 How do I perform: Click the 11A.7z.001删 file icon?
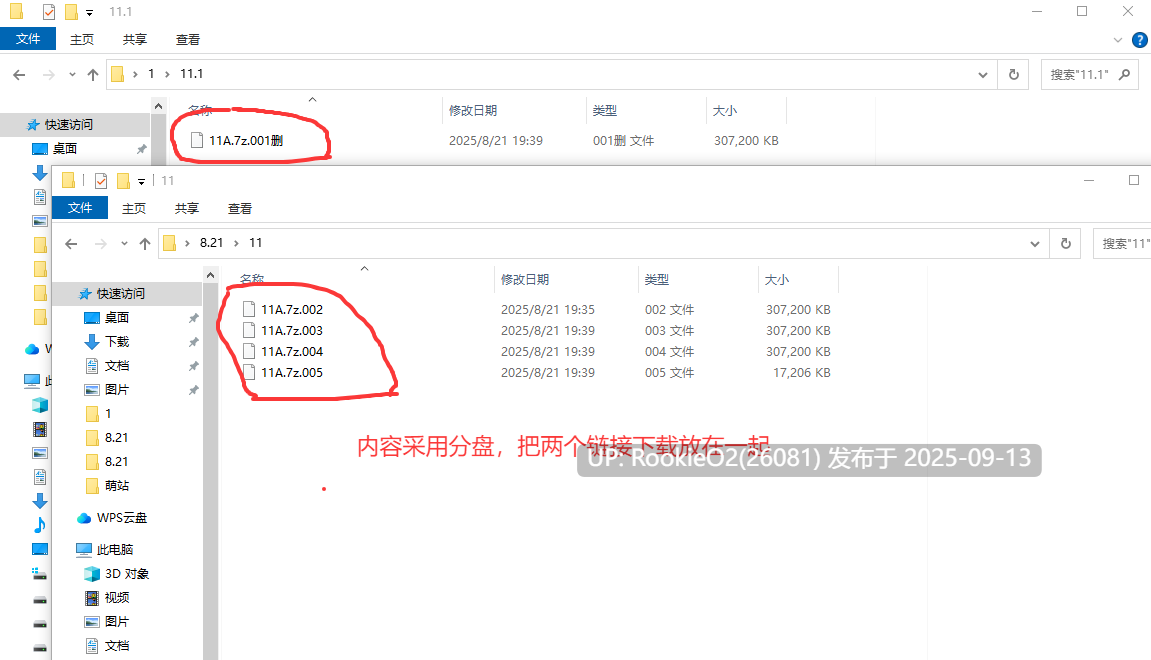pyautogui.click(x=197, y=139)
